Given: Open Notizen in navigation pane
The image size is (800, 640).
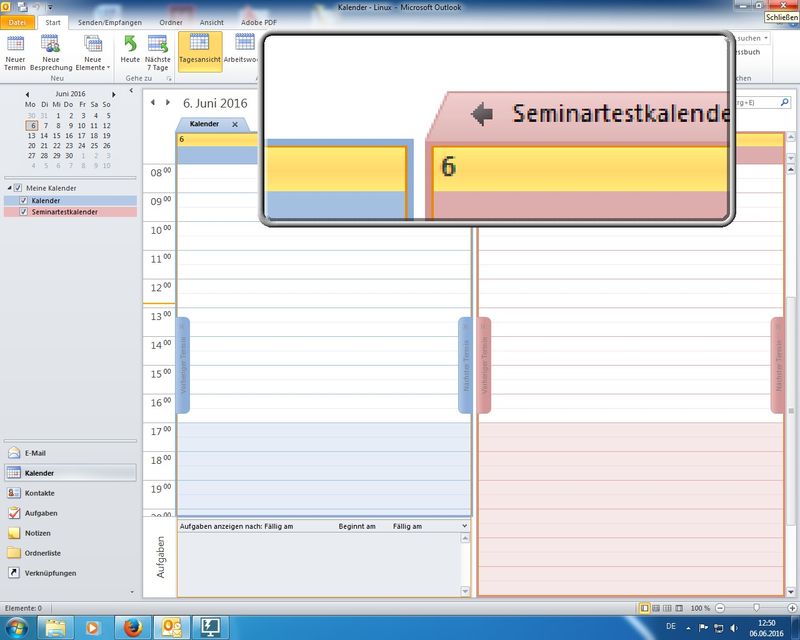Looking at the screenshot, I should point(38,533).
